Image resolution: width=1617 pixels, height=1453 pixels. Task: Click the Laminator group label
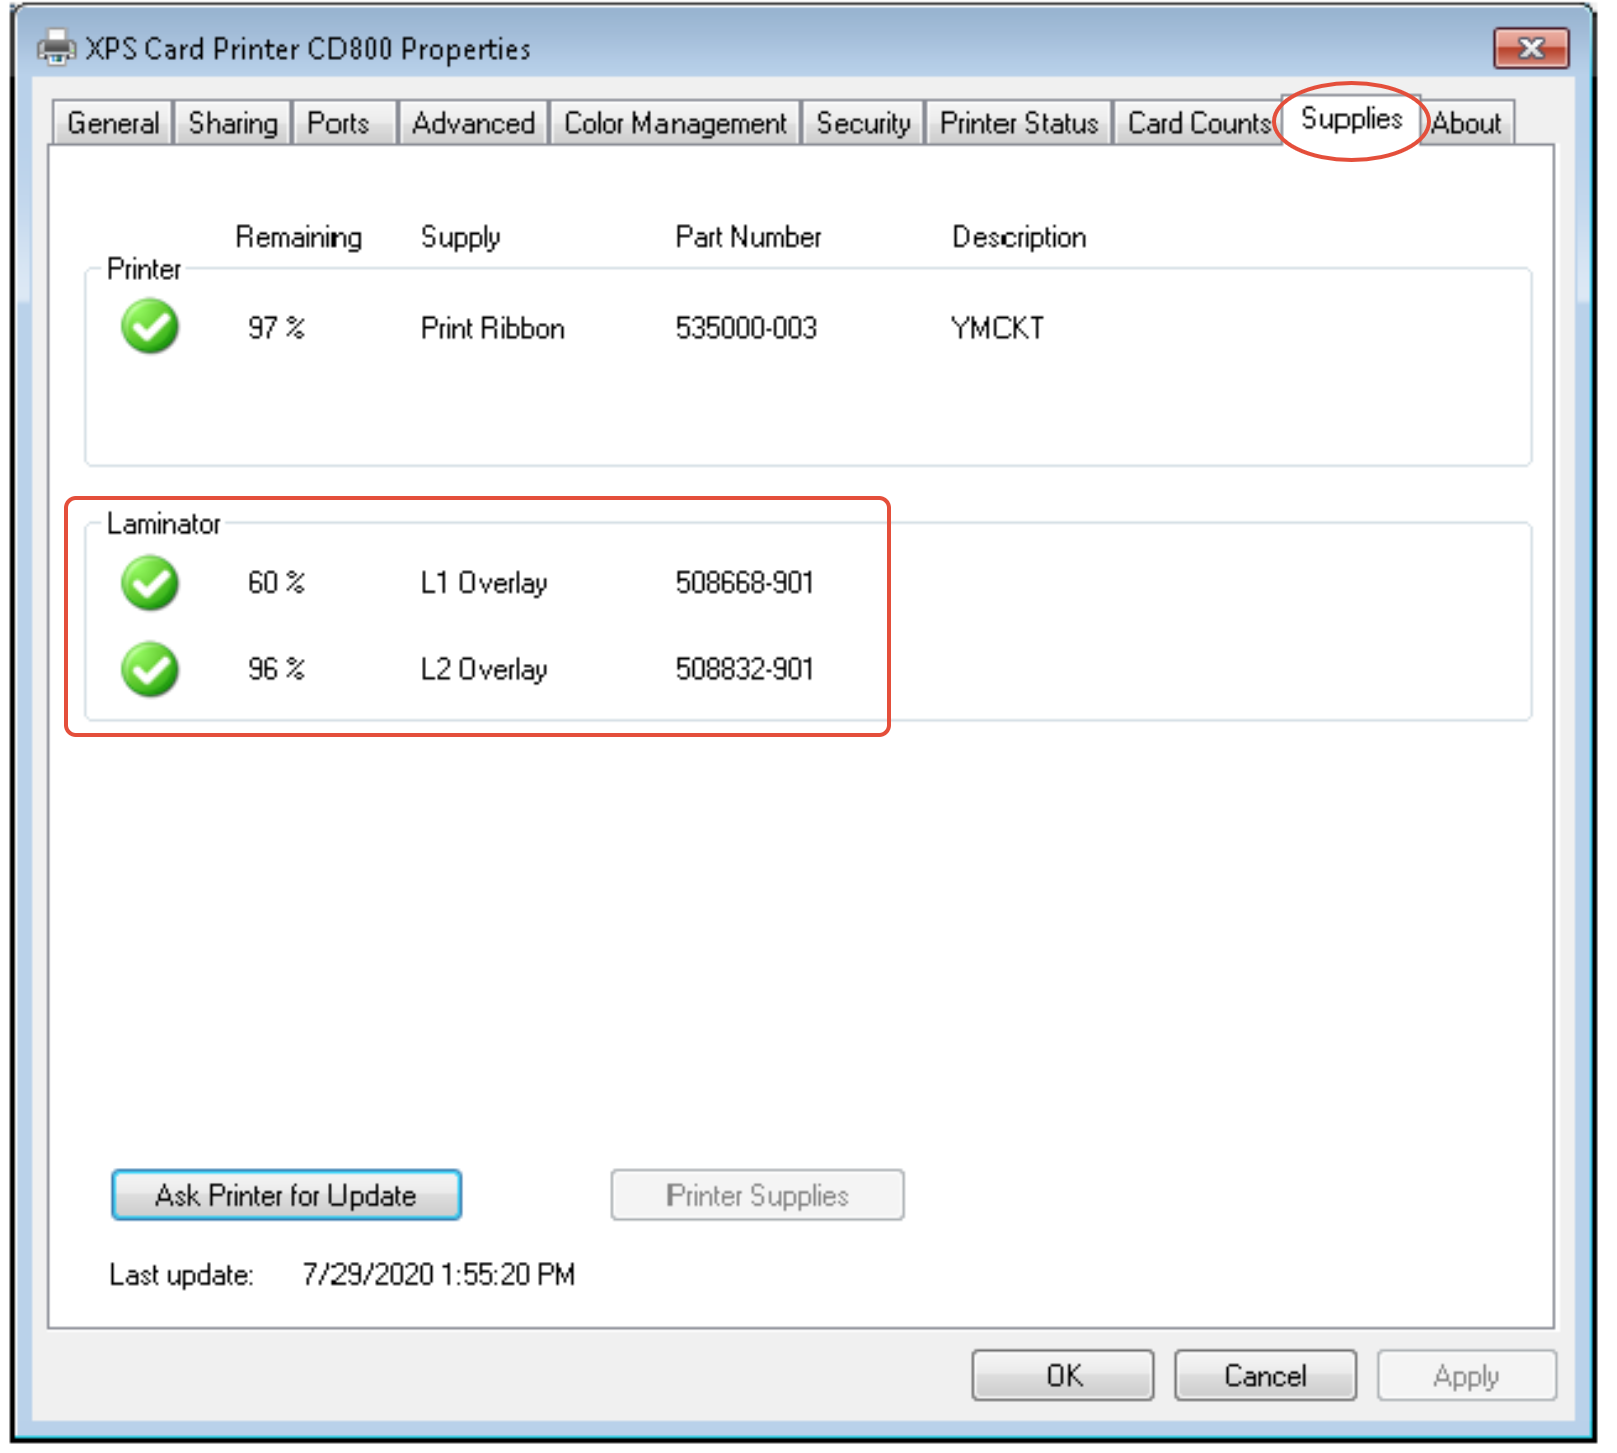(x=163, y=524)
